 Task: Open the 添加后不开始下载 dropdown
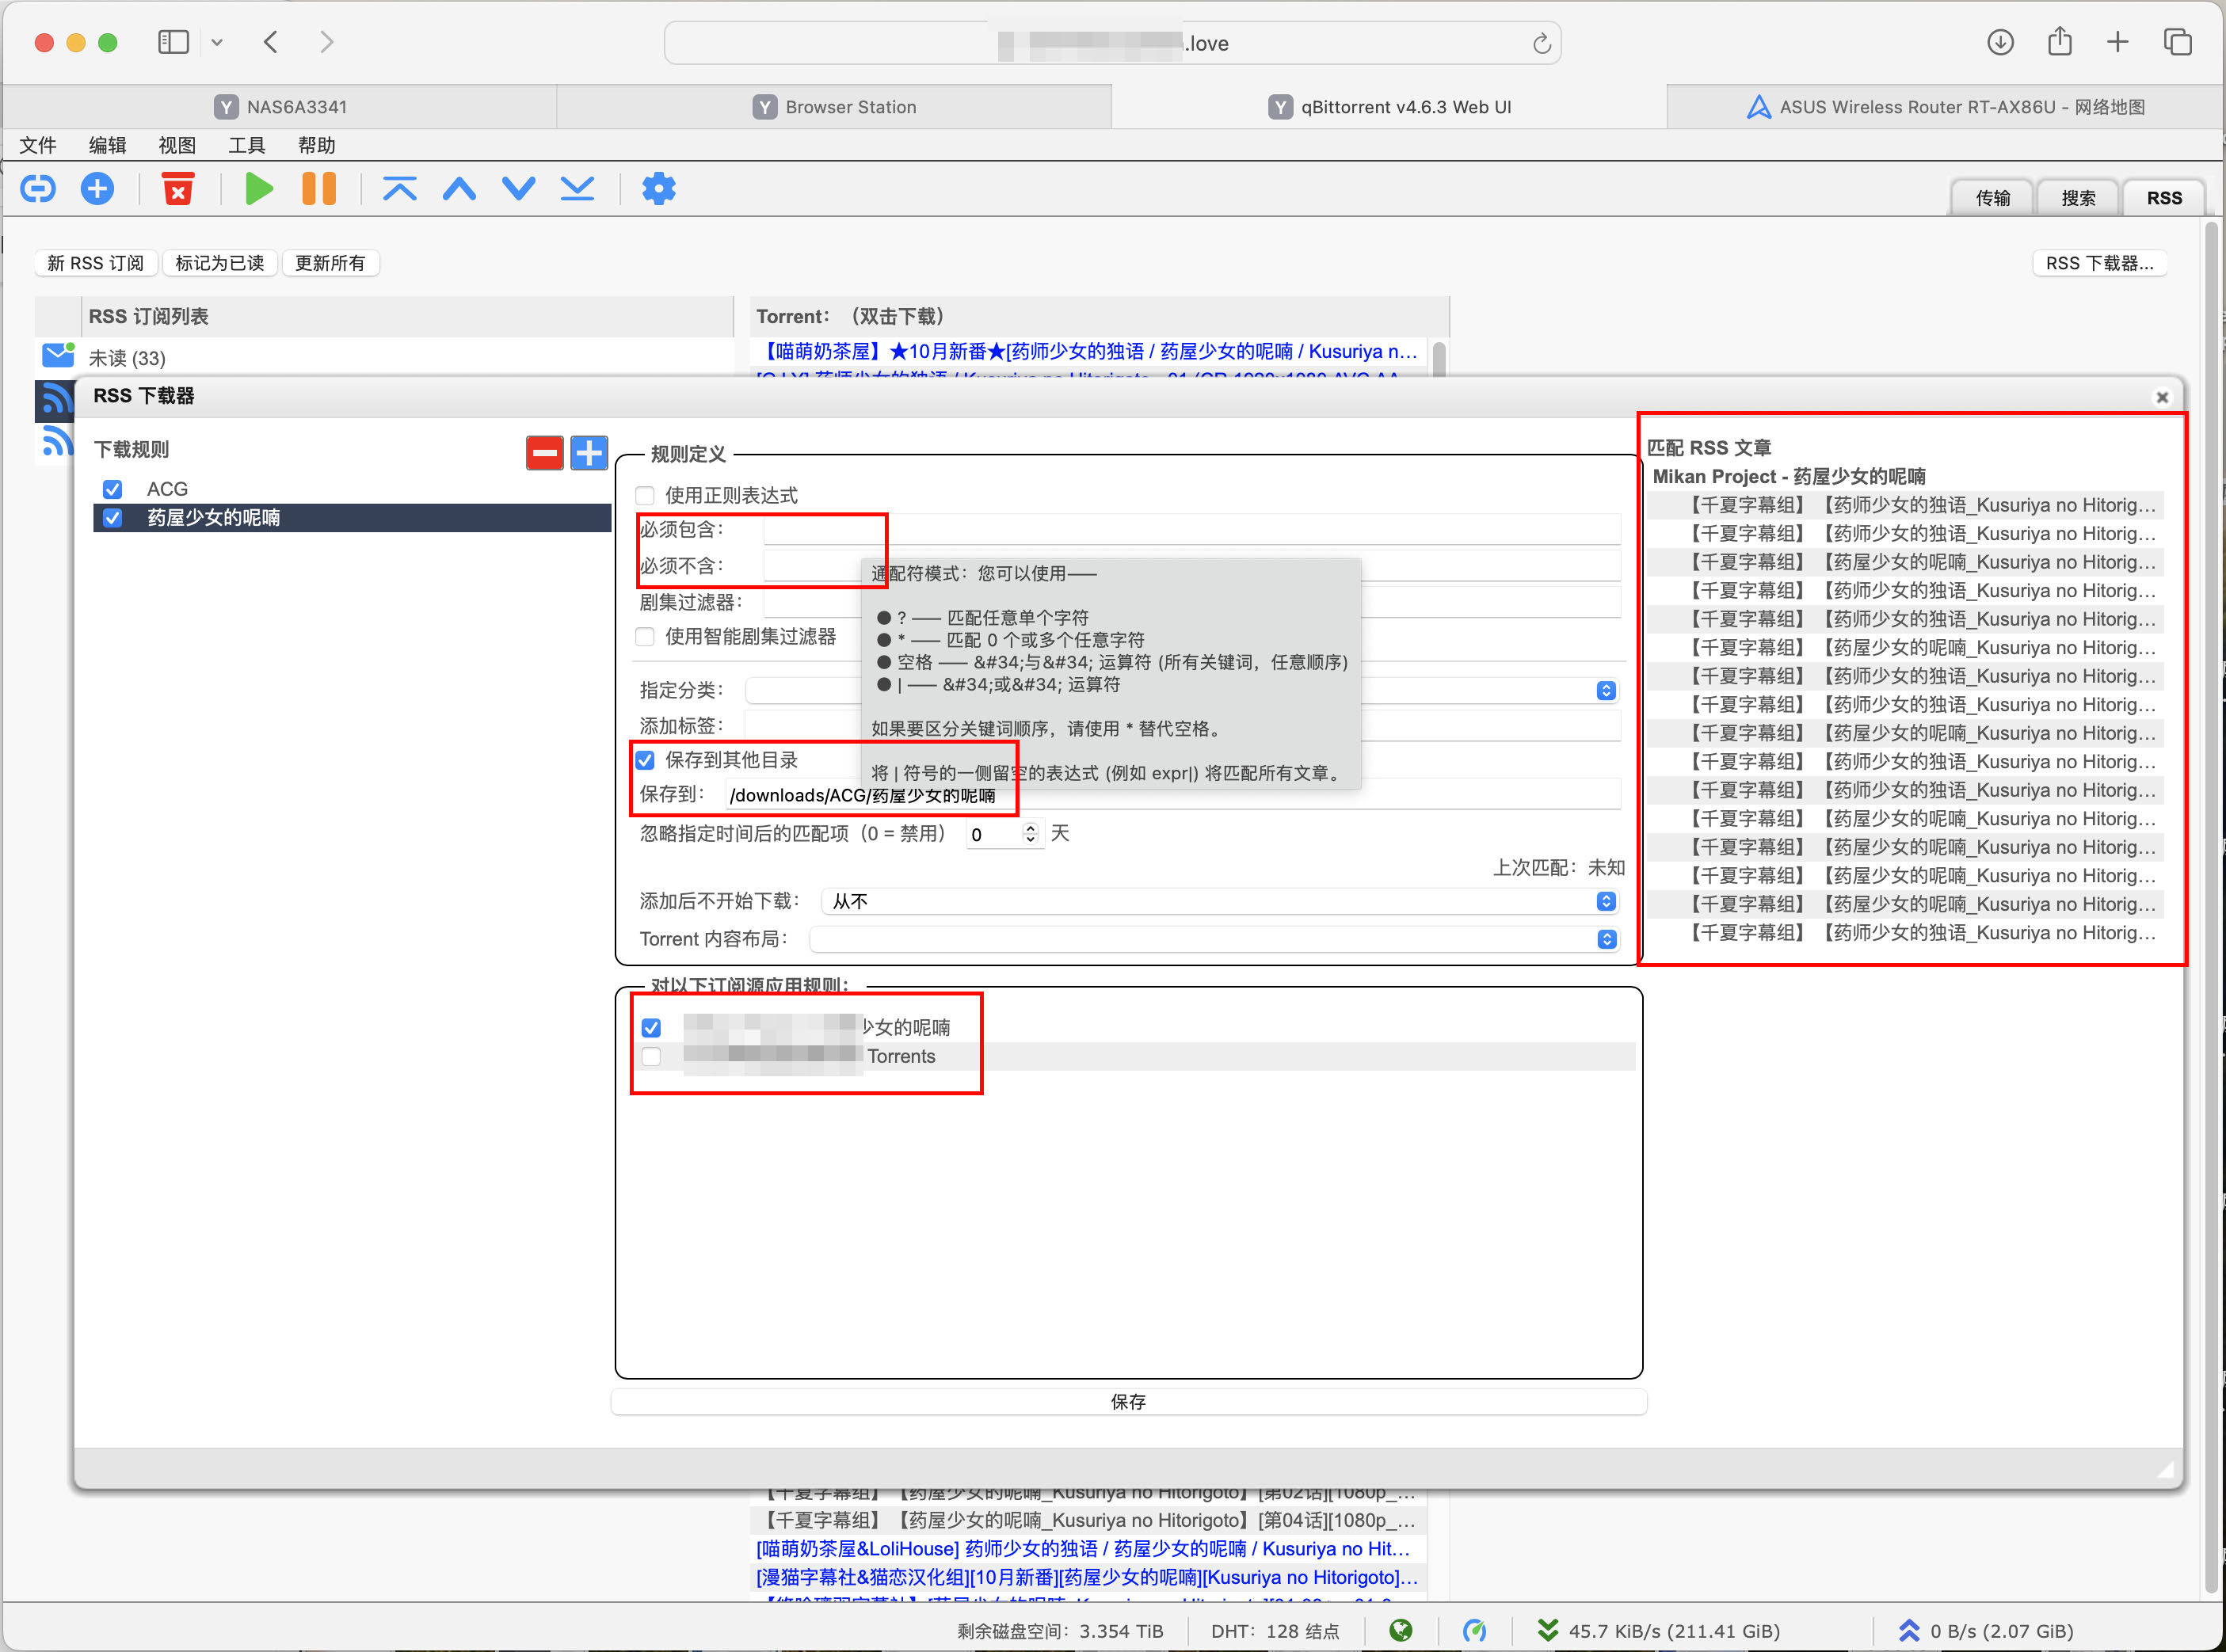(x=1220, y=902)
